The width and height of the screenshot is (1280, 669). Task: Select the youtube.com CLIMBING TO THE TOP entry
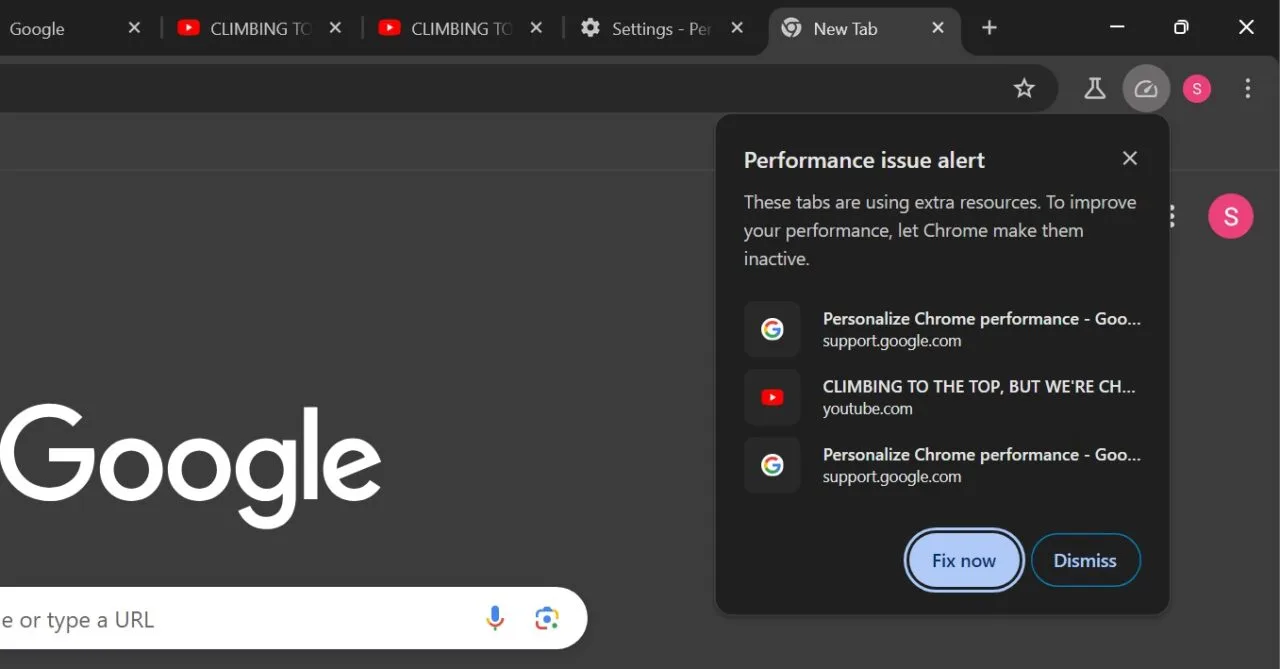coord(942,397)
